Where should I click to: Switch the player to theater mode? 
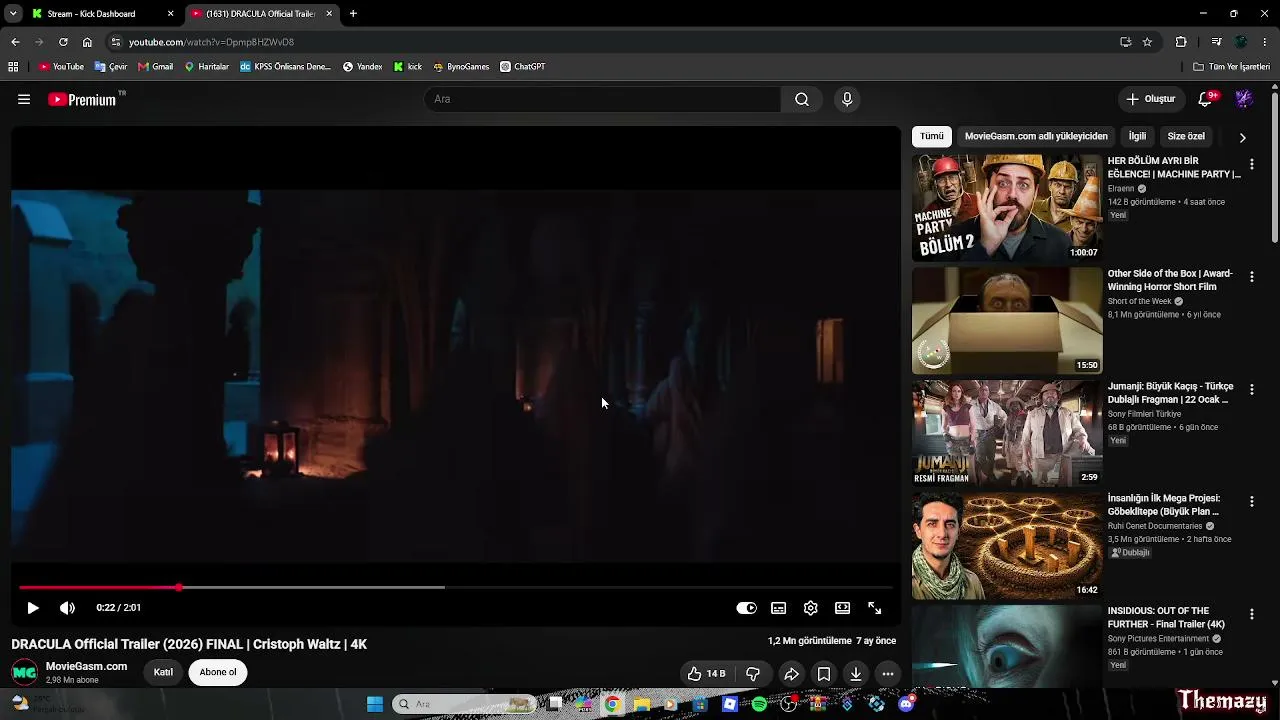tap(843, 608)
